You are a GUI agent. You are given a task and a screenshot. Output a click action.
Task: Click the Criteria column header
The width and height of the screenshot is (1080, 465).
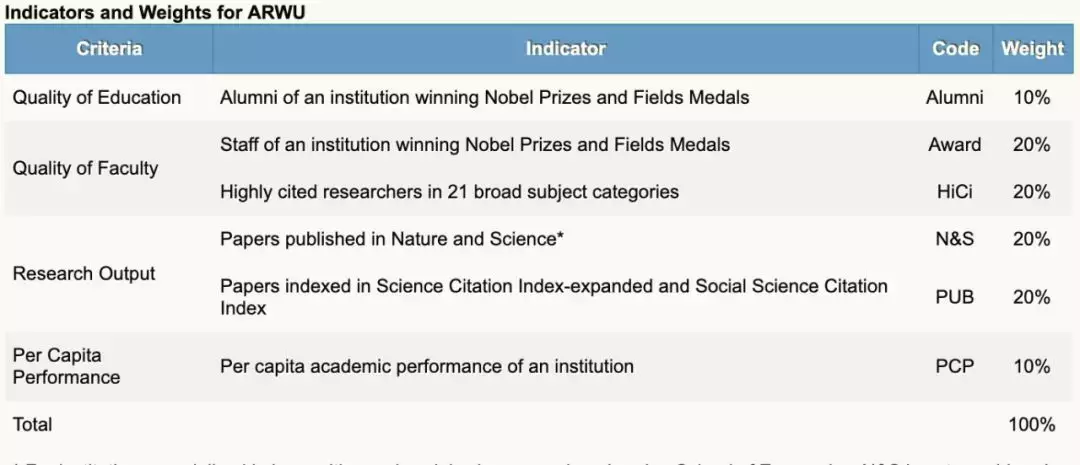click(x=109, y=49)
